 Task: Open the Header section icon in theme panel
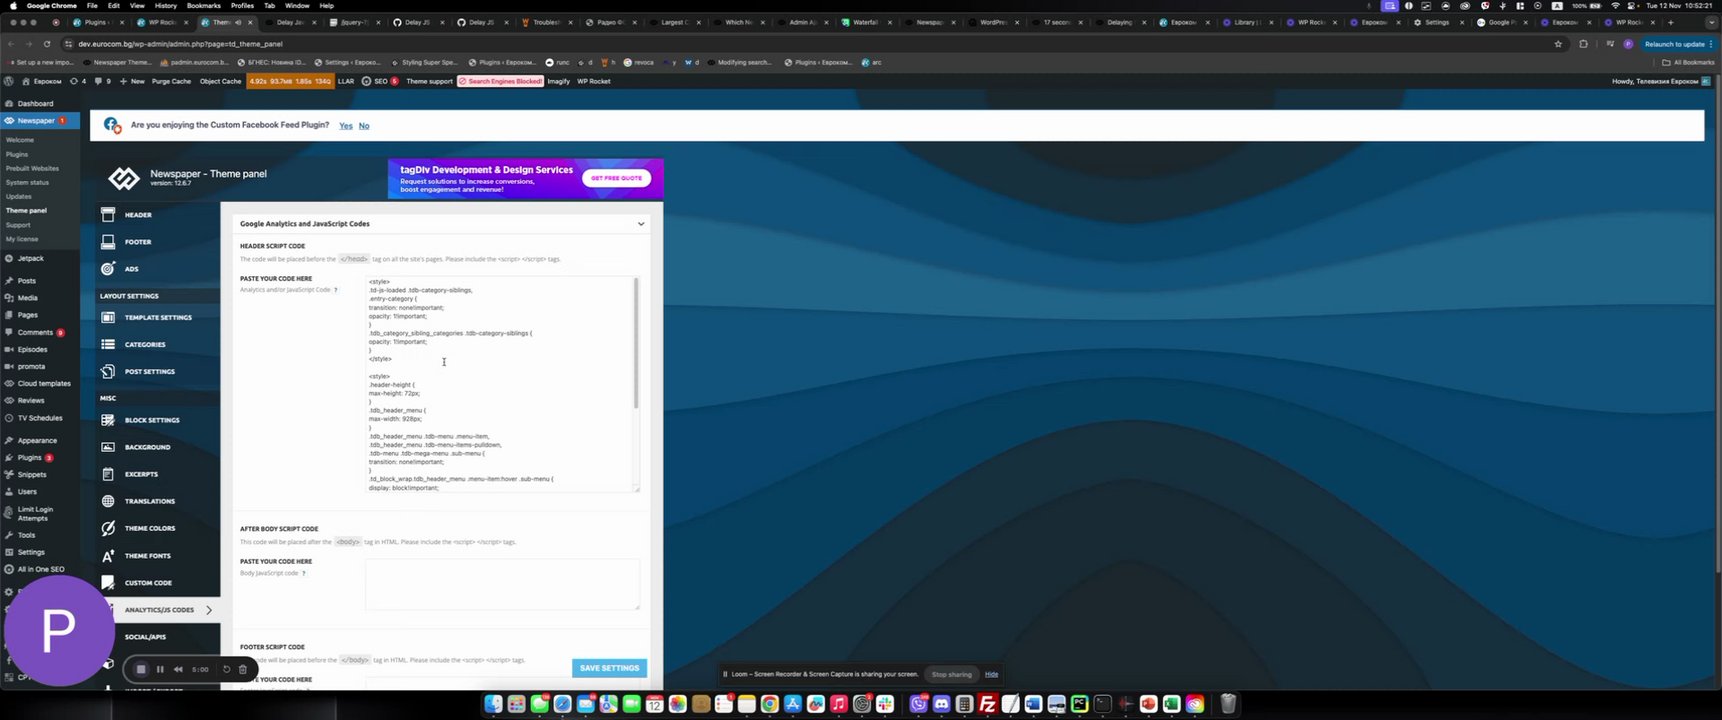108,215
